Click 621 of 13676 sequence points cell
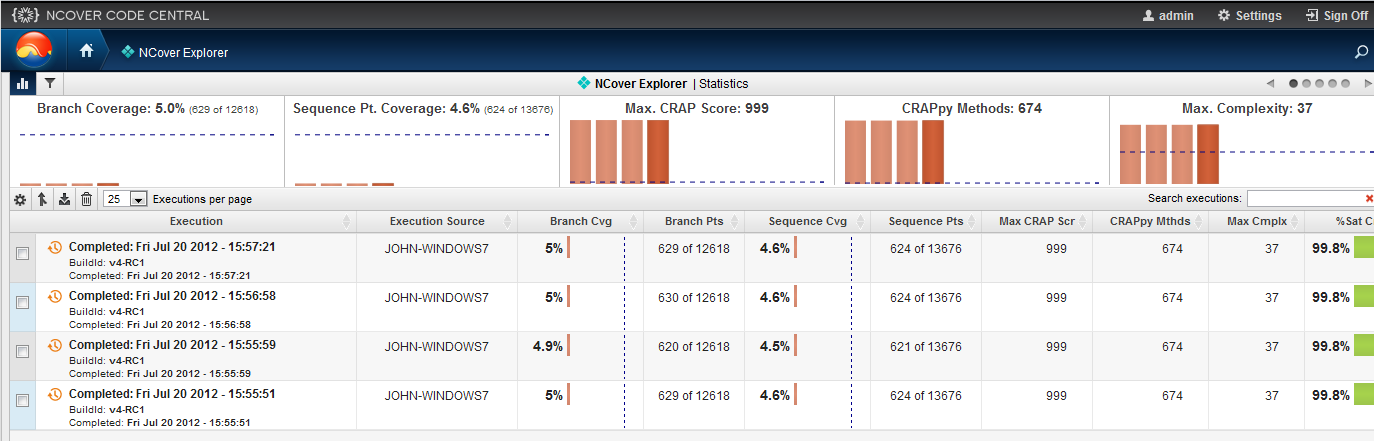Screen dimensions: 1374x441 pyautogui.click(x=926, y=346)
